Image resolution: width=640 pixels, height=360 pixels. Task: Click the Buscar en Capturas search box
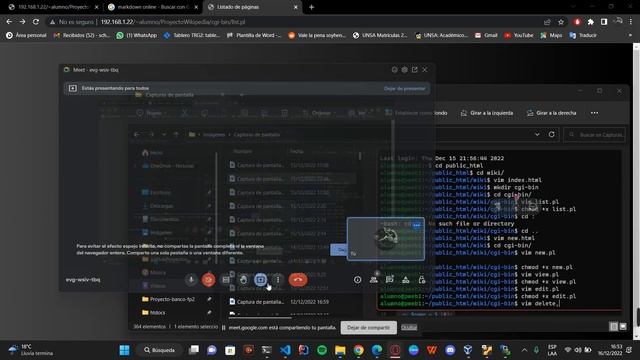pyautogui.click(x=595, y=134)
